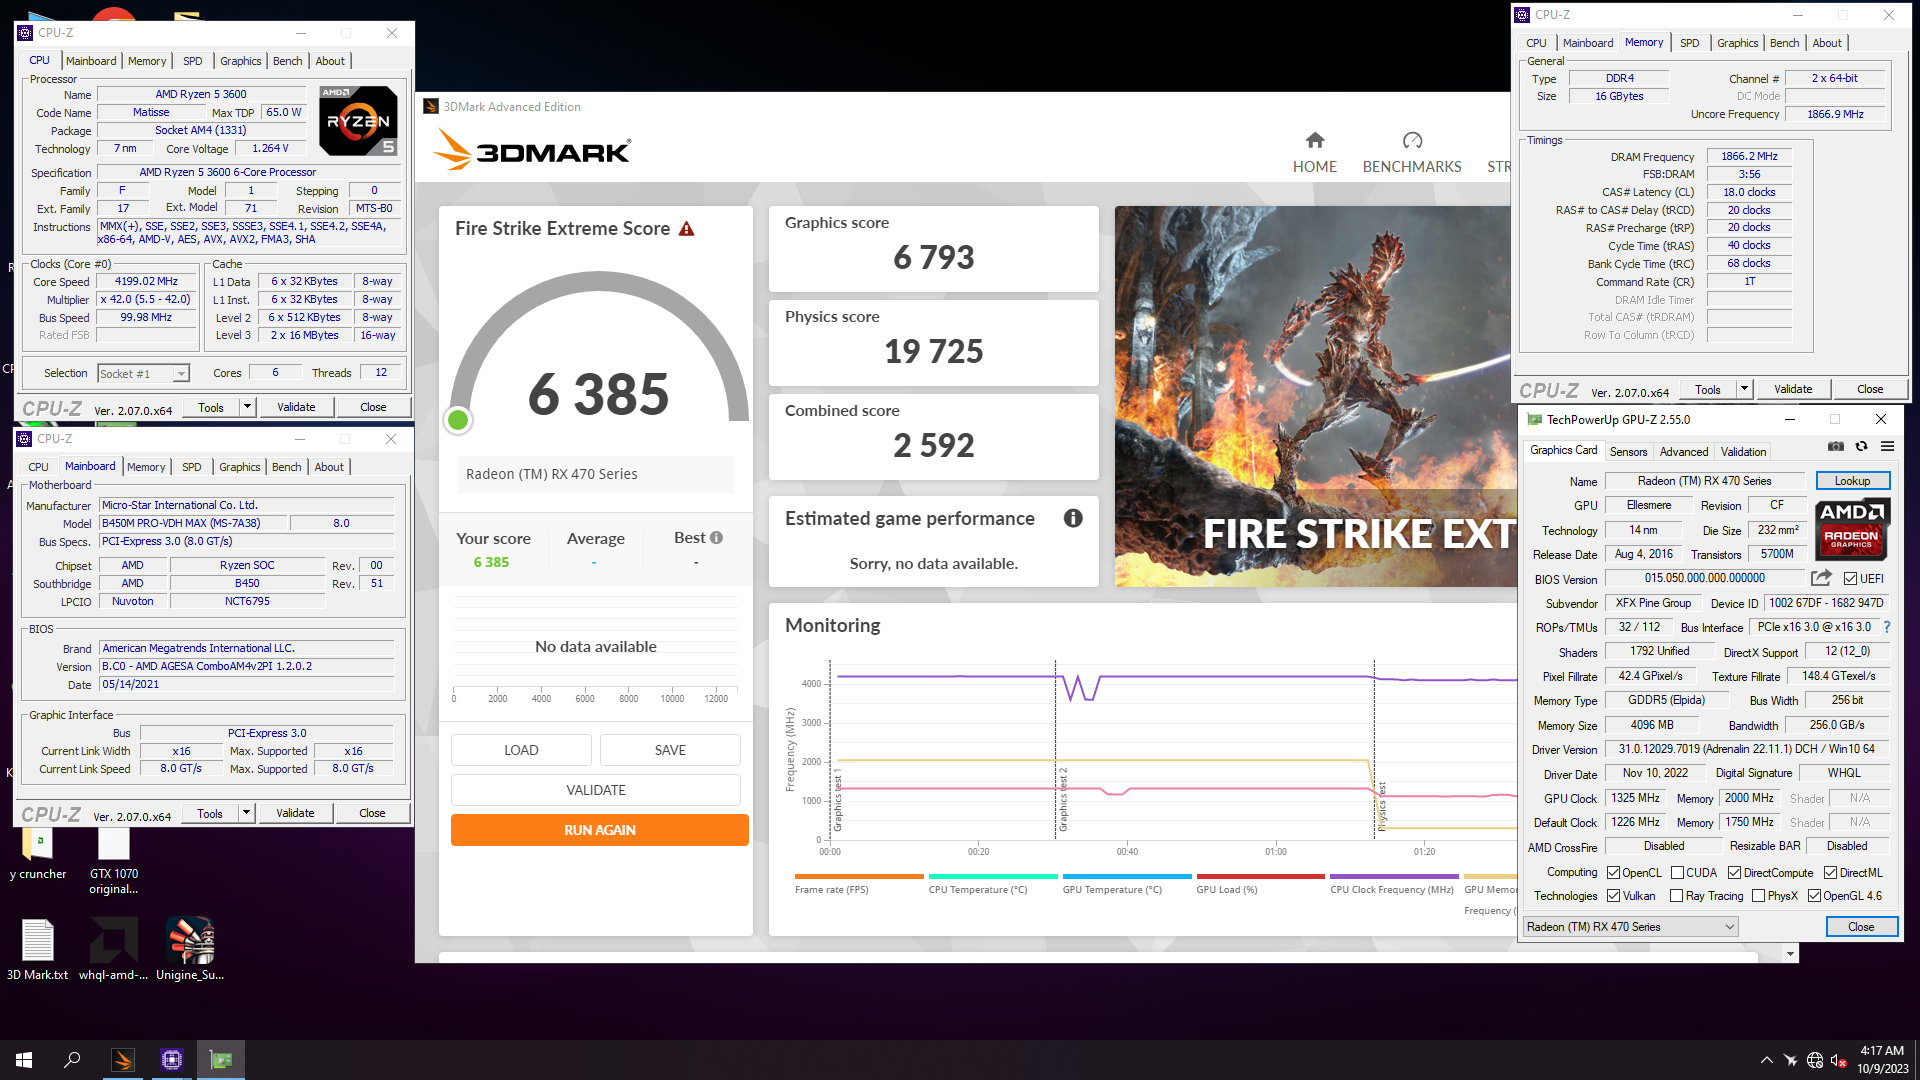Image resolution: width=1920 pixels, height=1080 pixels.
Task: Open the GPU-Z Radeon RX 470 device dropdown
Action: 1630,927
